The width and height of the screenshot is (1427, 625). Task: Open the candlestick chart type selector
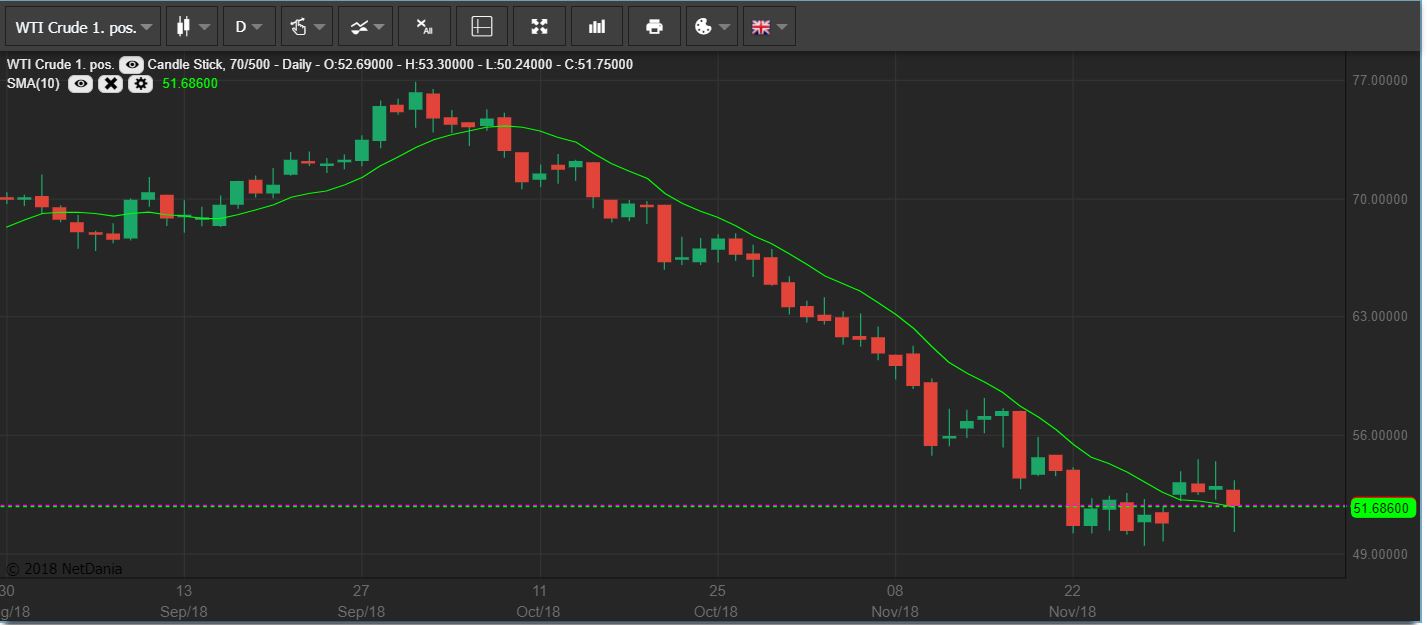(191, 27)
